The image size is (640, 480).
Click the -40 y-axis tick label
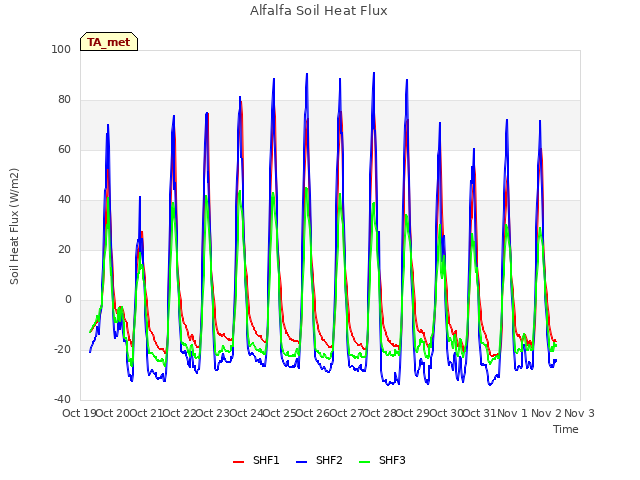(x=62, y=399)
